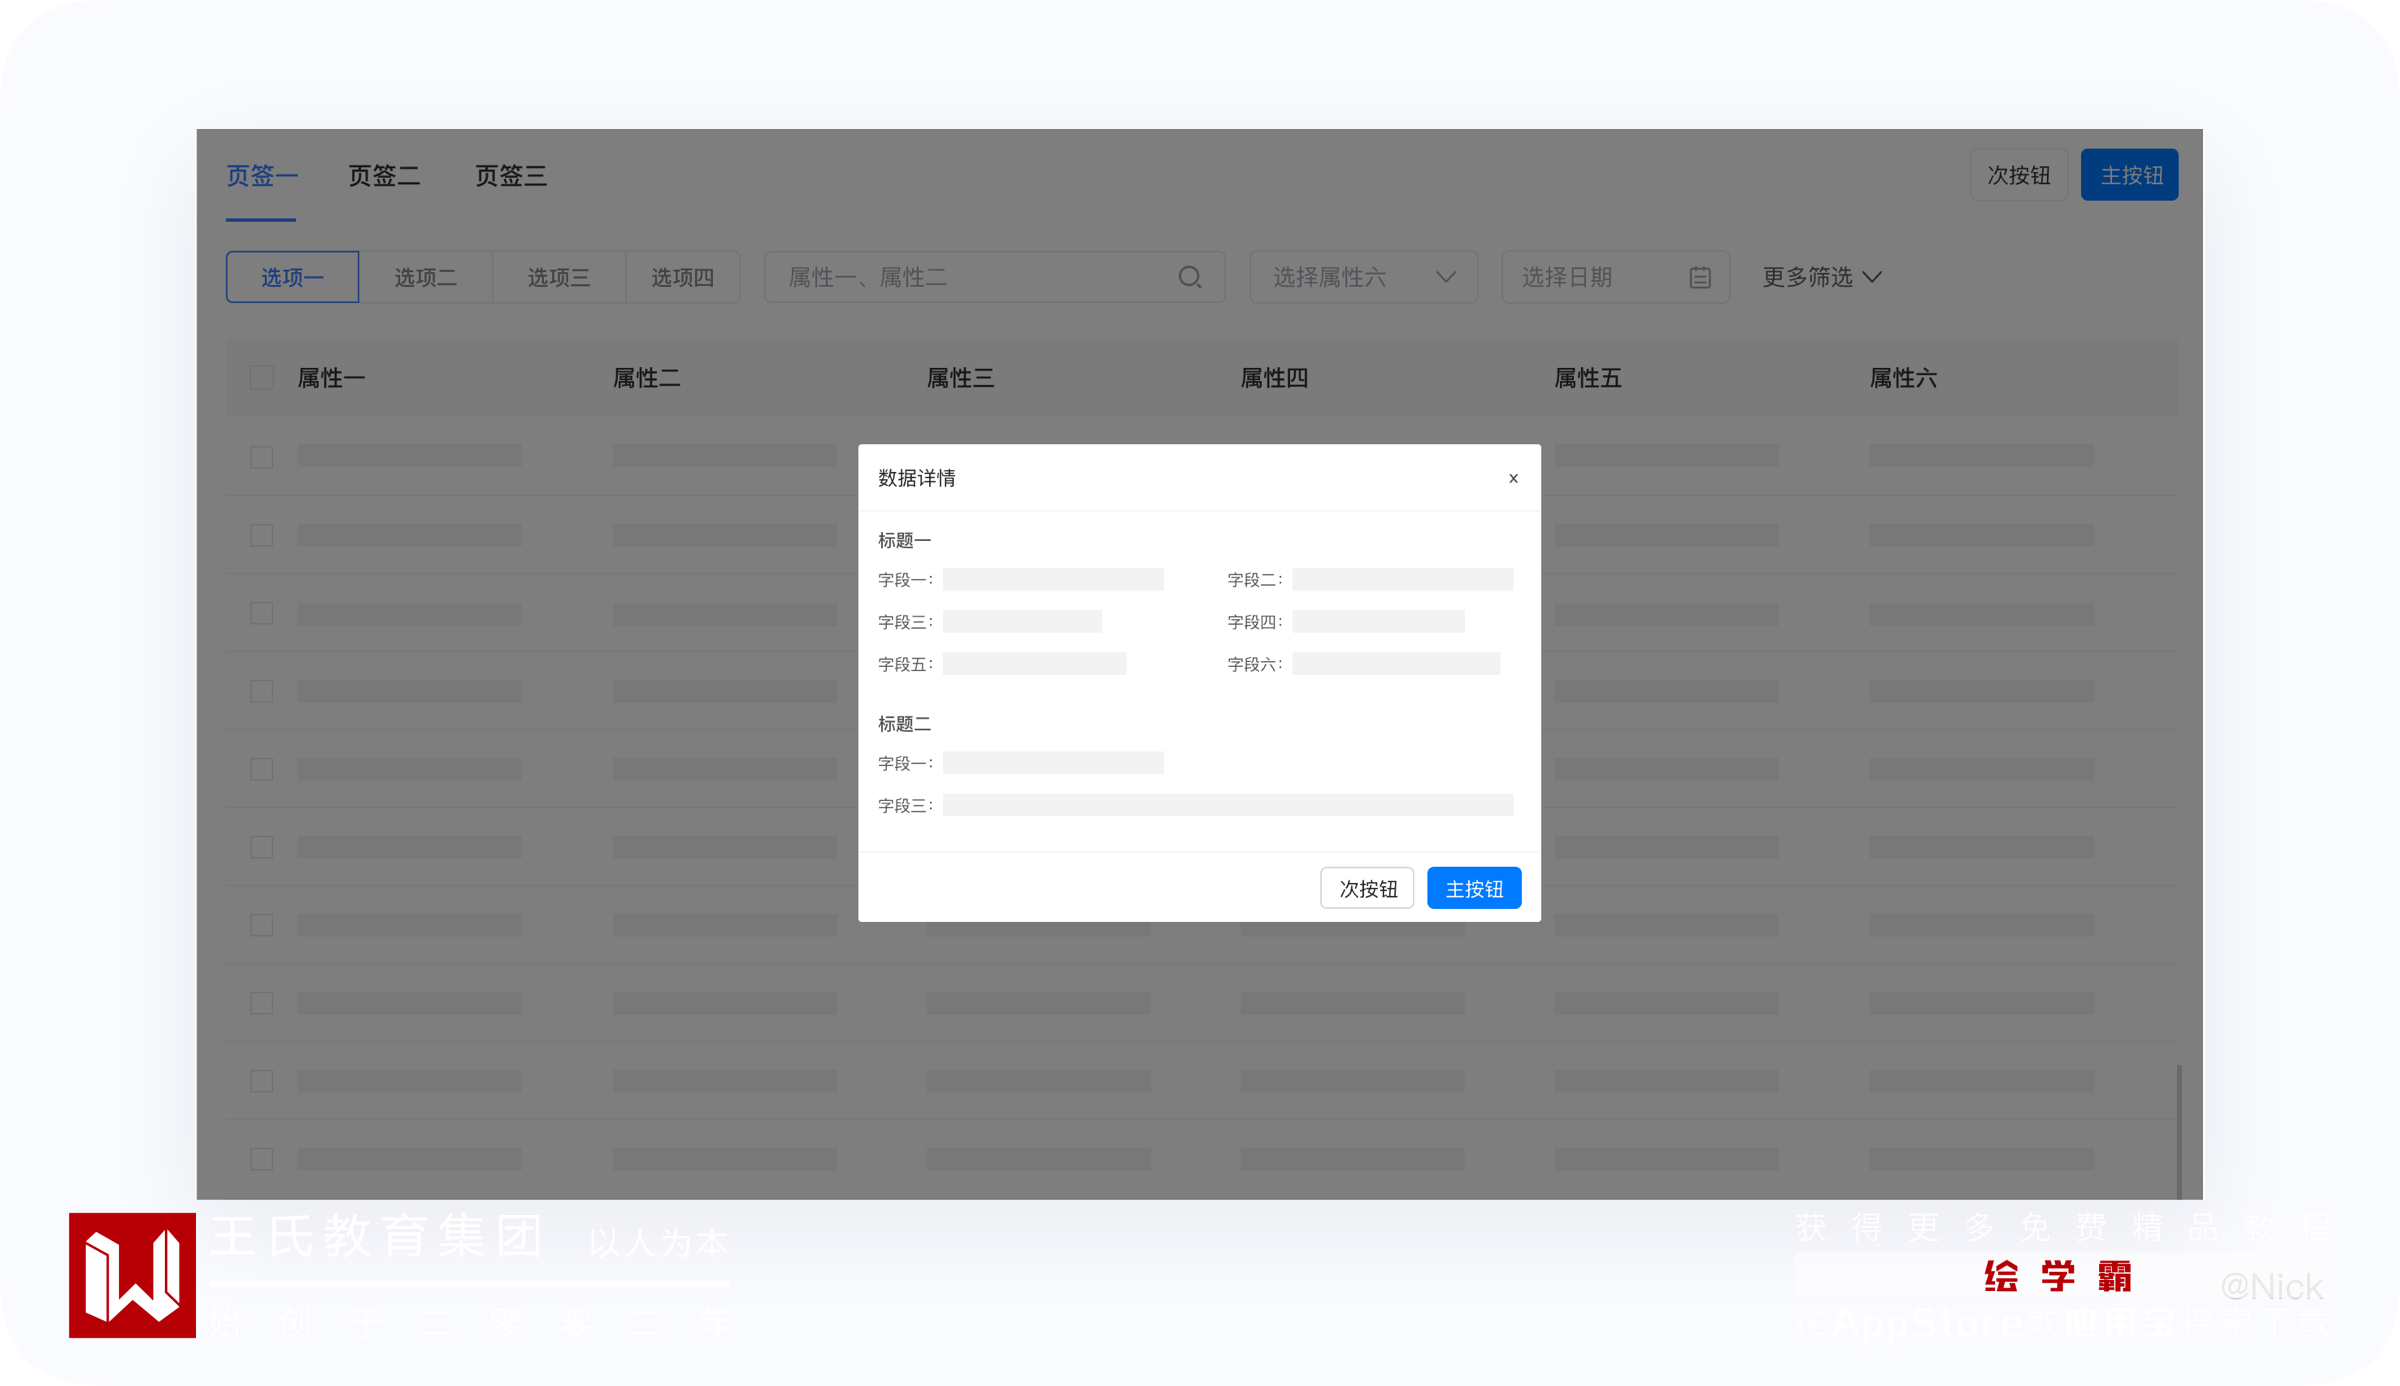Viewport: 2400px width, 1386px height.
Task: Click the red W logo
Action: pos(132,1275)
